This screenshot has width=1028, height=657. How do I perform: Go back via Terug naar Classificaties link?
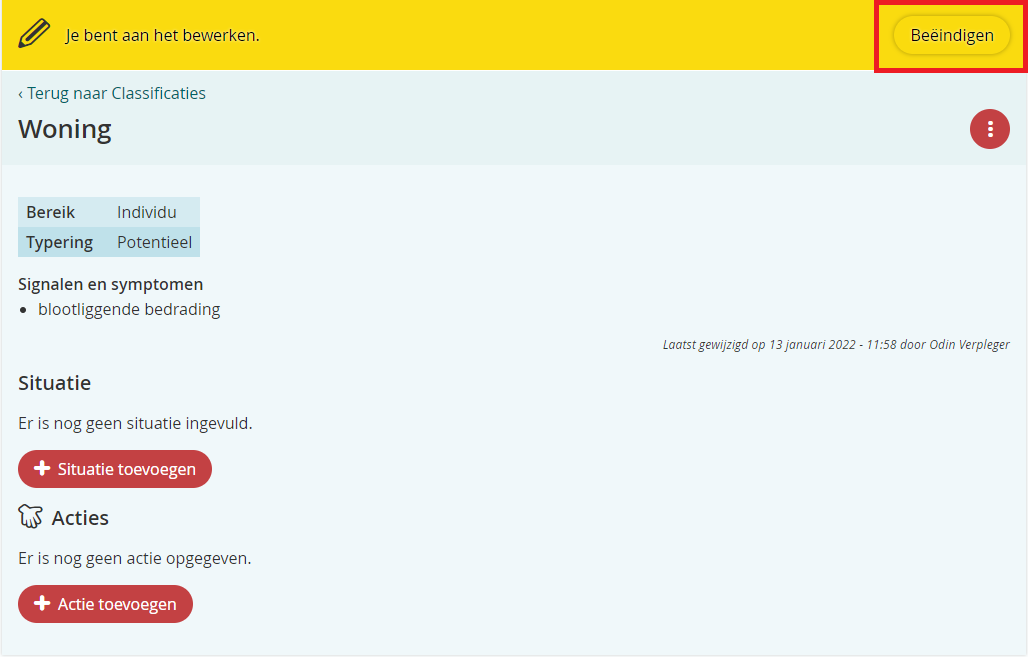tap(112, 93)
